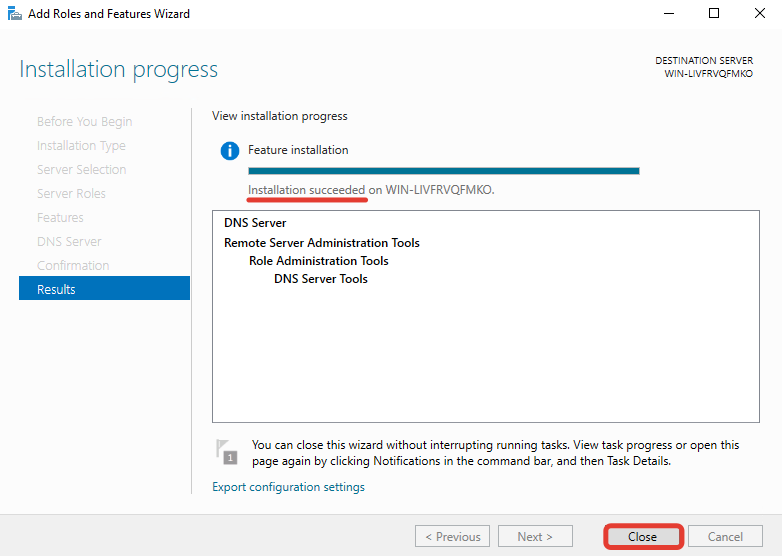Viewport: 782px width, 556px height.
Task: Select the Results step in the sidebar
Action: pos(104,289)
